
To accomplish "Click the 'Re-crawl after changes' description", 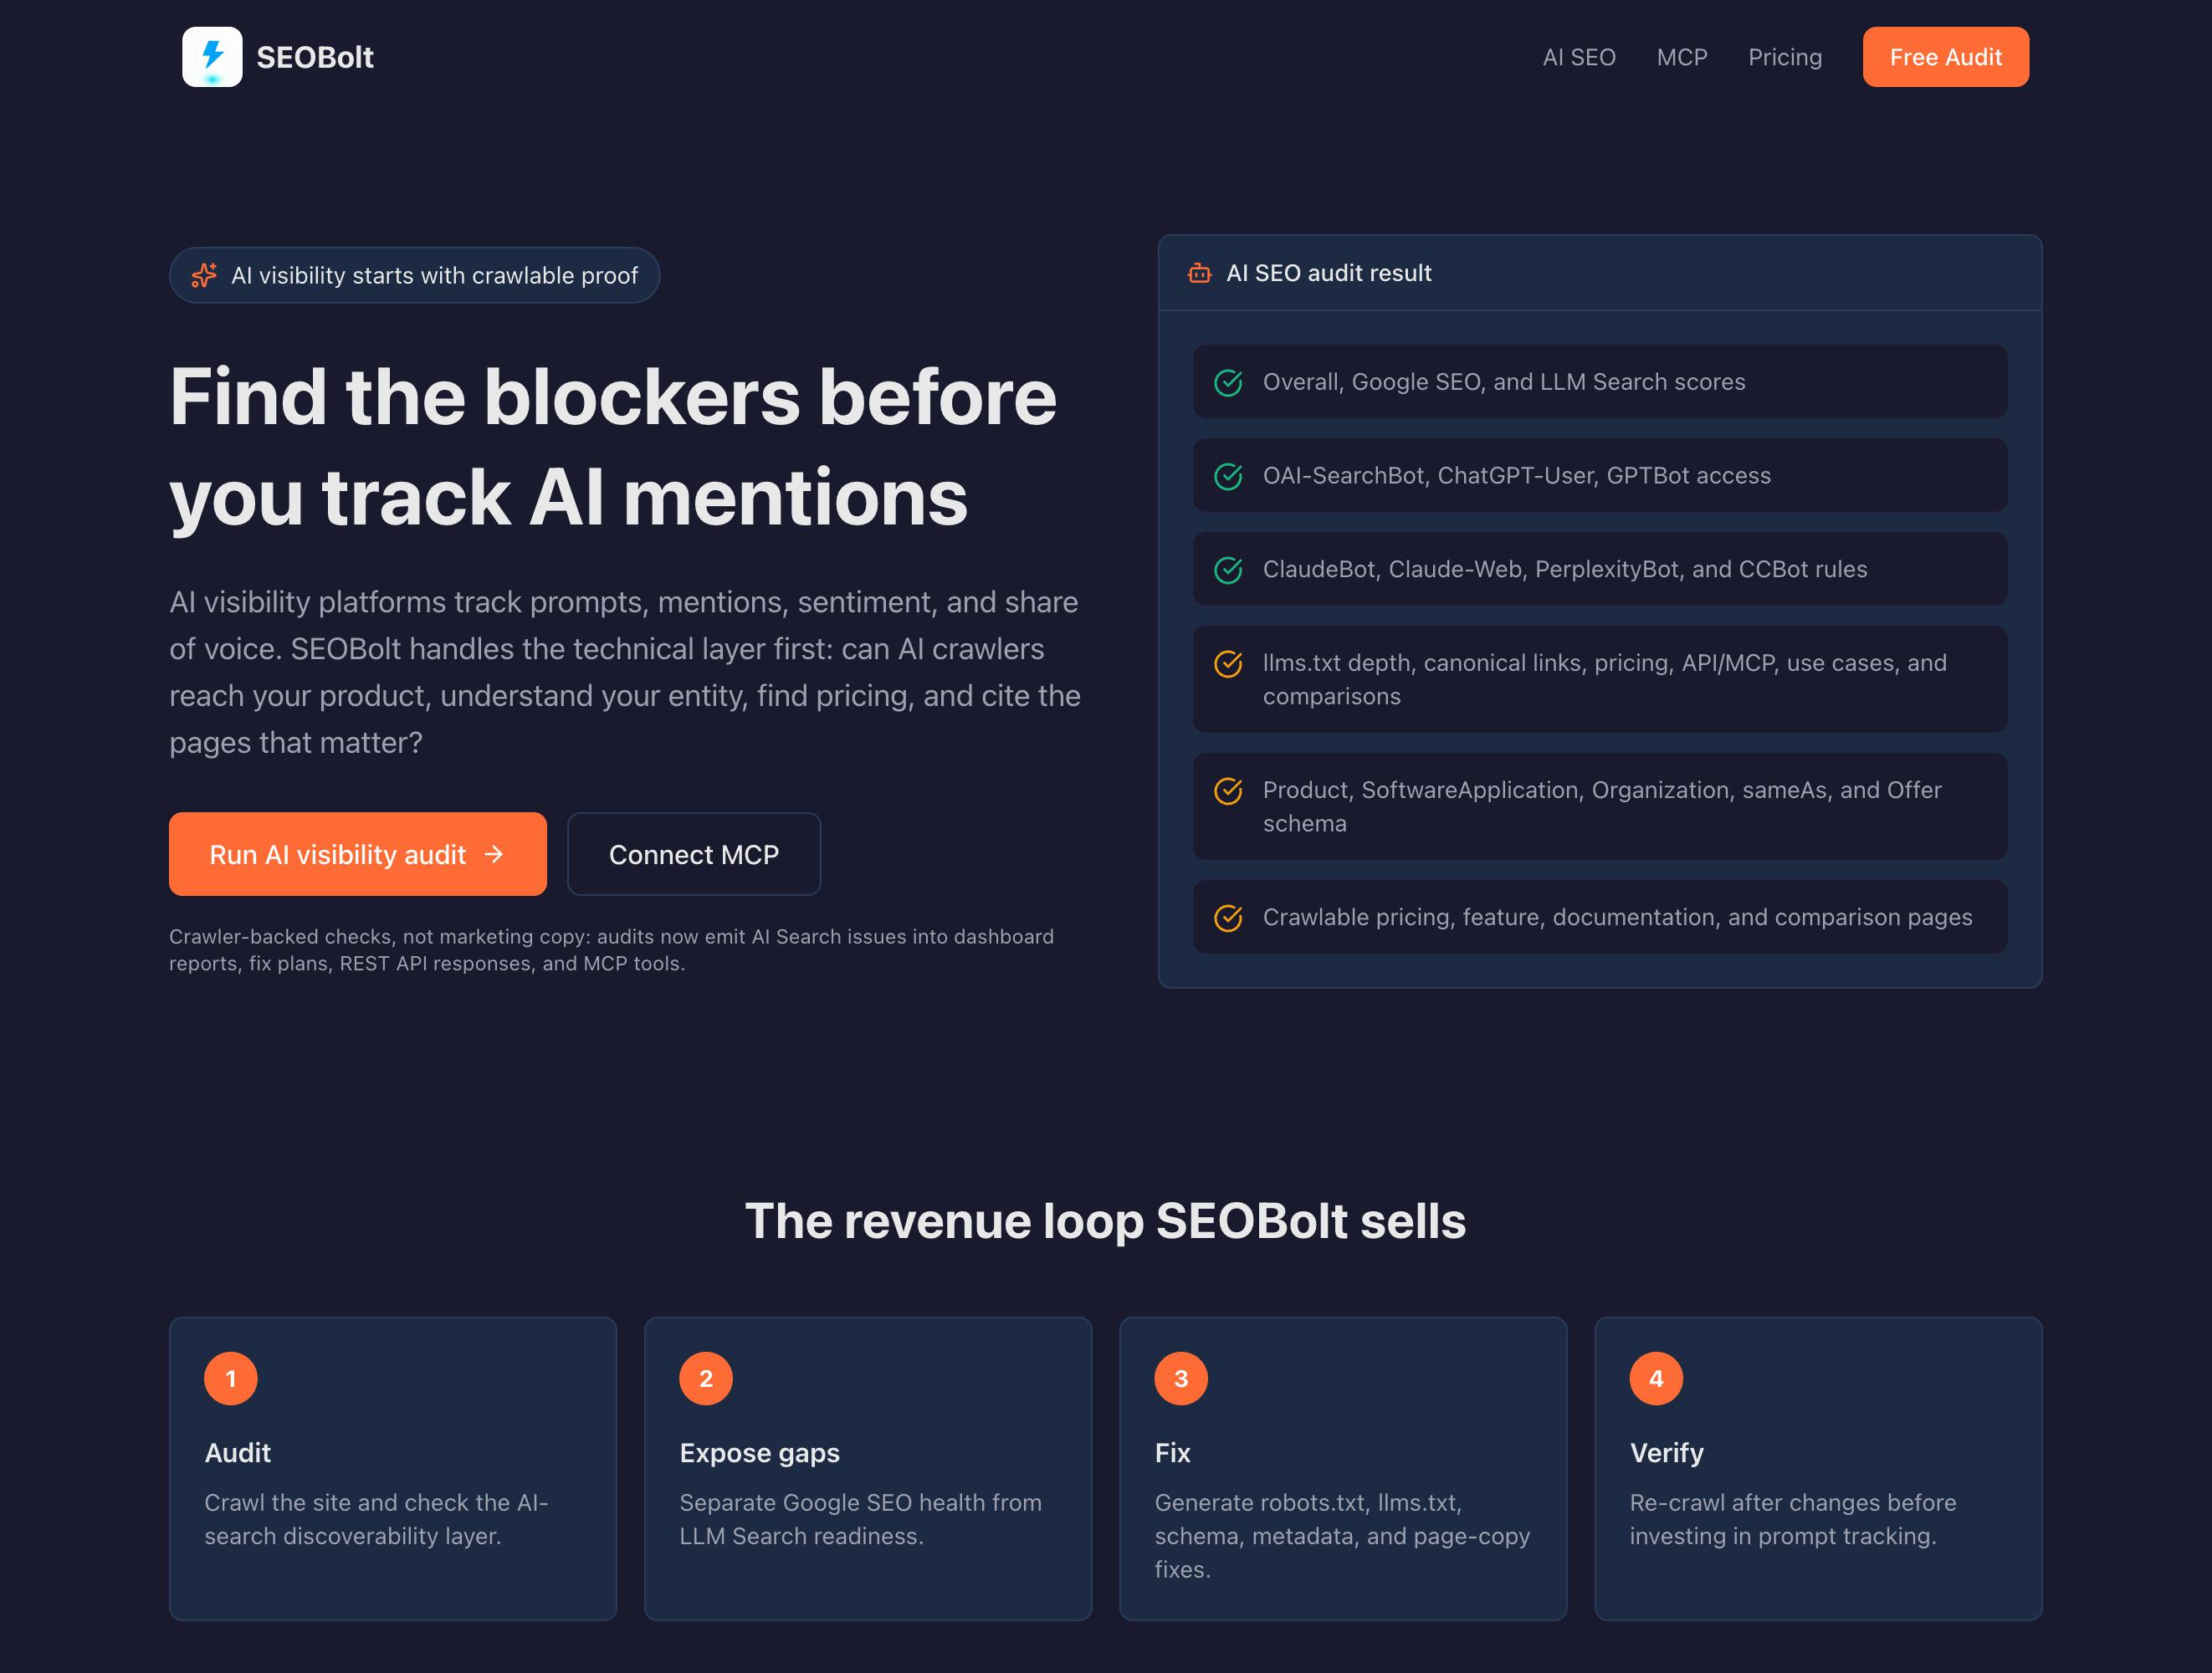I will pos(1793,1519).
